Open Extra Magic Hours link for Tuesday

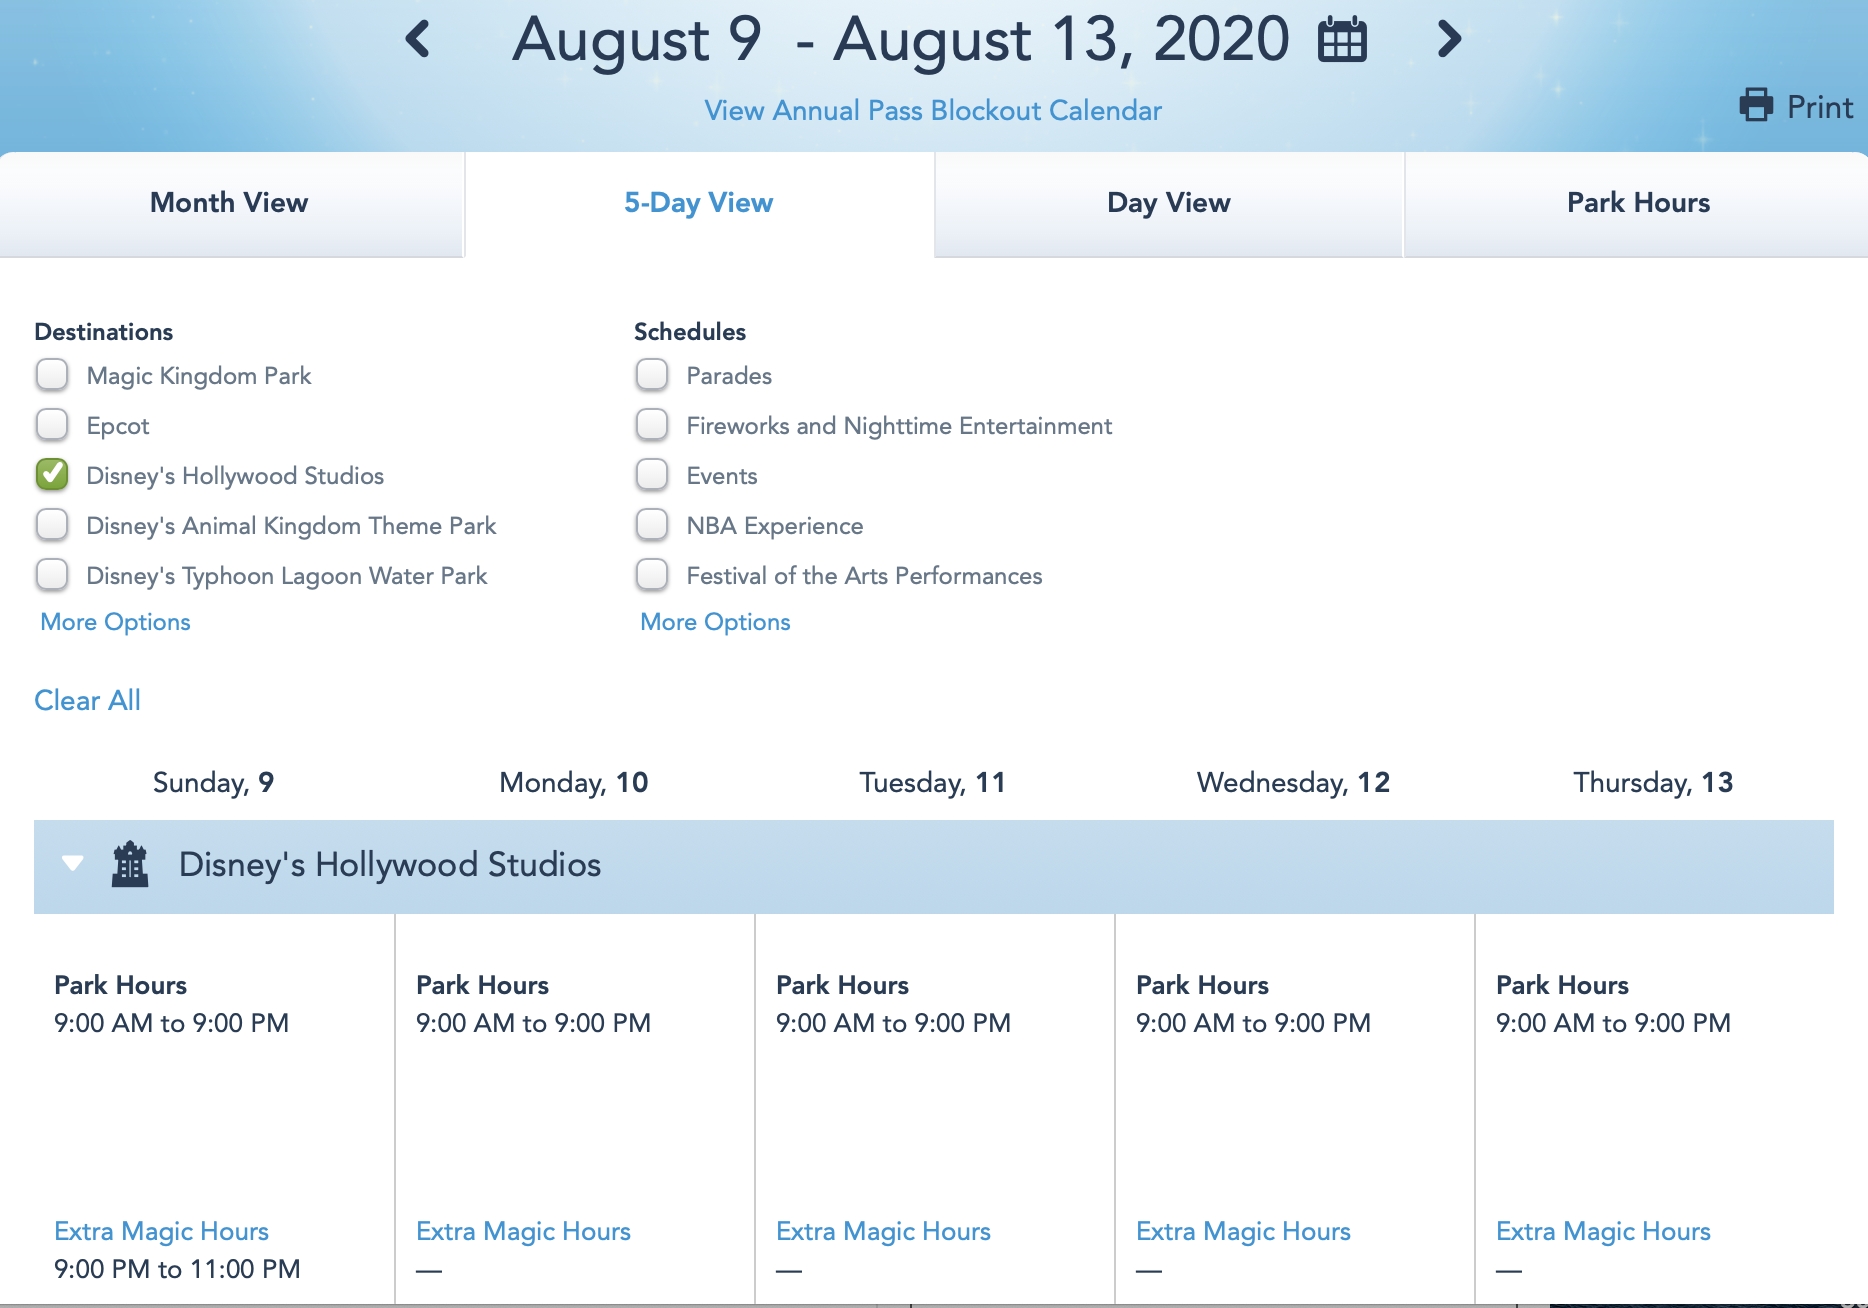coord(883,1231)
